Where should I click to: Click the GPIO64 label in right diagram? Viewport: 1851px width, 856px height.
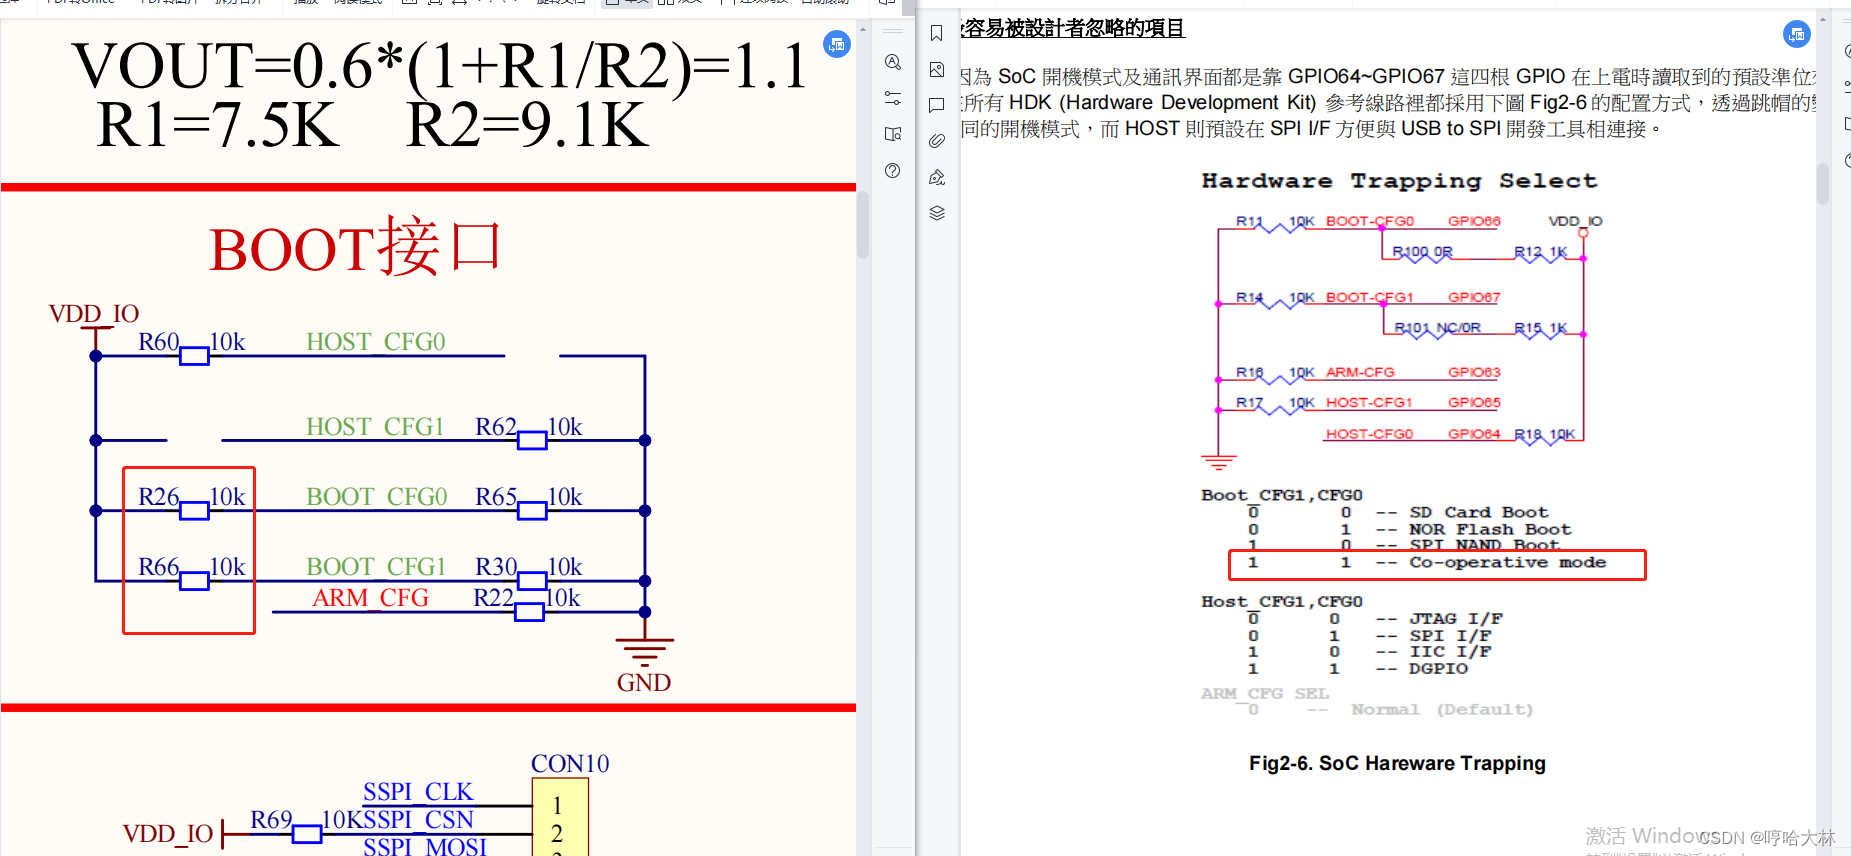pos(1474,434)
